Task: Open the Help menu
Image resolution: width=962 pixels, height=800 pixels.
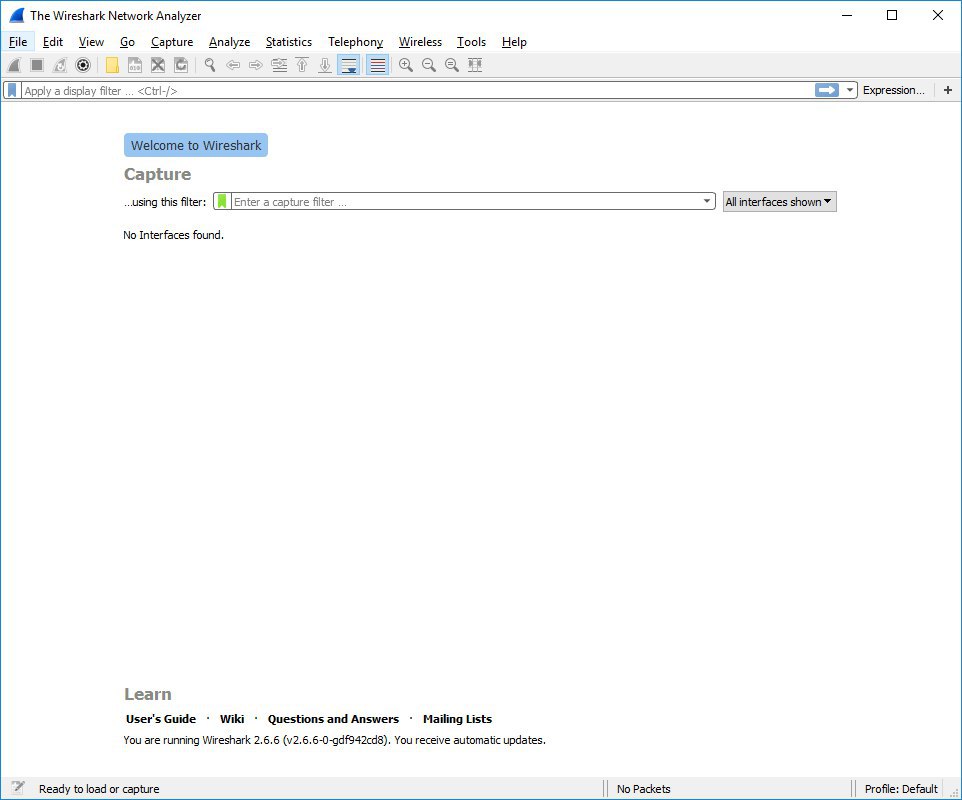Action: [x=514, y=42]
